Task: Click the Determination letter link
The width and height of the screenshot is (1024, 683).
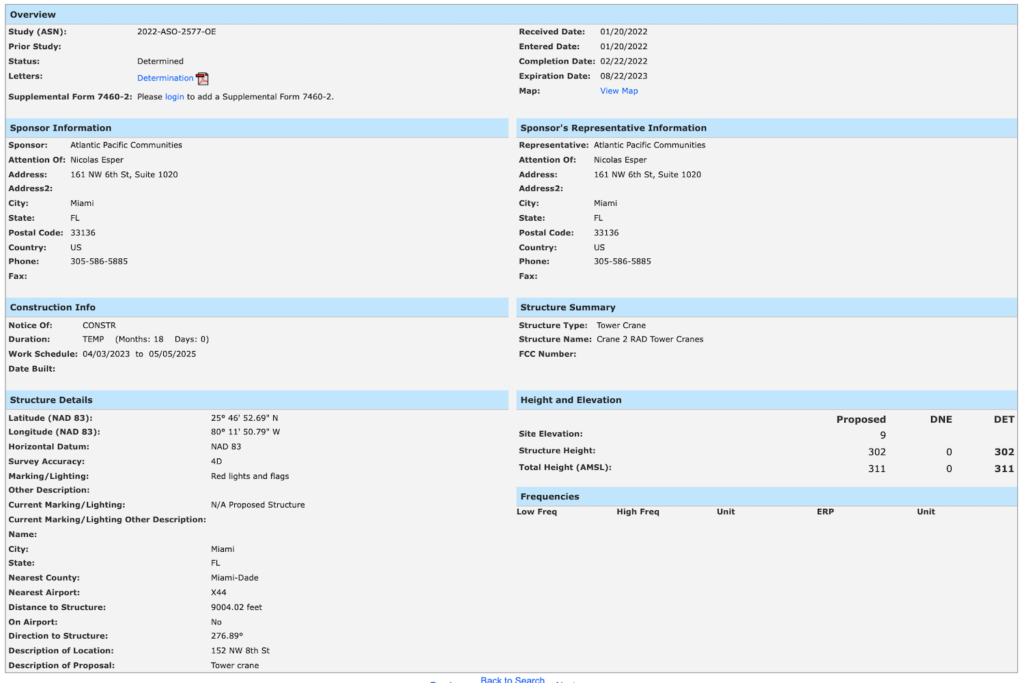Action: point(165,78)
